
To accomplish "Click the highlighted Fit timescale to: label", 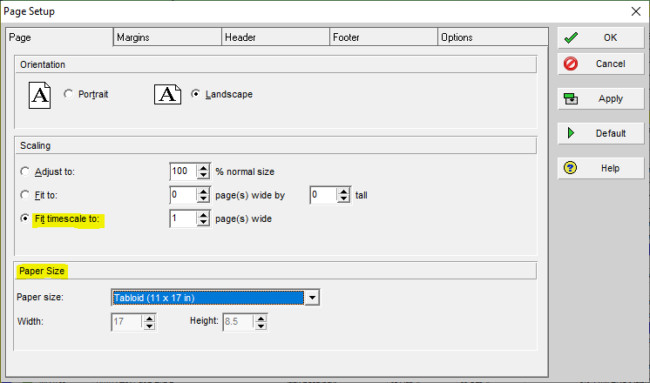I will (x=67, y=218).
